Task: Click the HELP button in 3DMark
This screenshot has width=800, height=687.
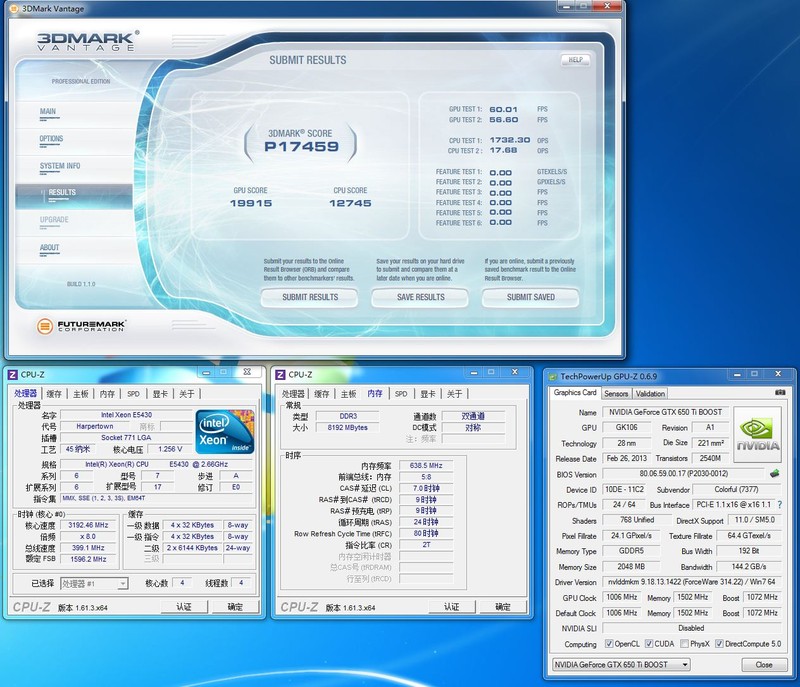Action: (576, 60)
